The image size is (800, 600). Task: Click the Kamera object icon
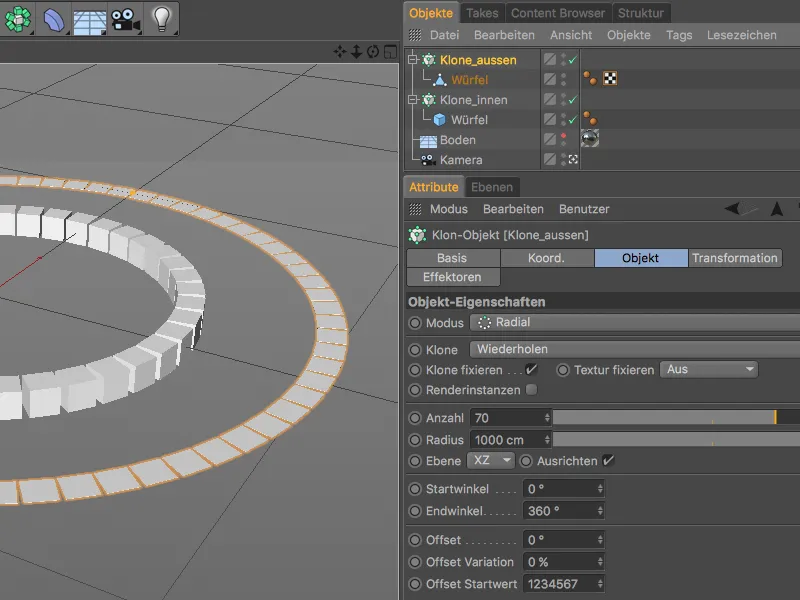(428, 160)
